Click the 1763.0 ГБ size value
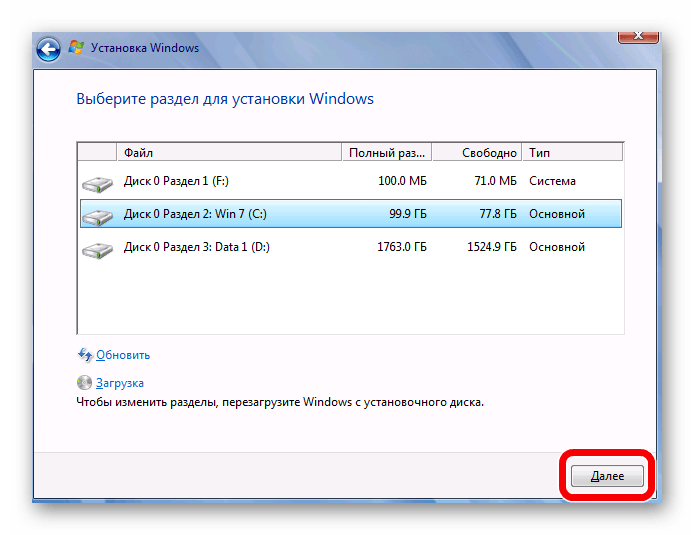This screenshot has height=535, width=698. pyautogui.click(x=402, y=247)
